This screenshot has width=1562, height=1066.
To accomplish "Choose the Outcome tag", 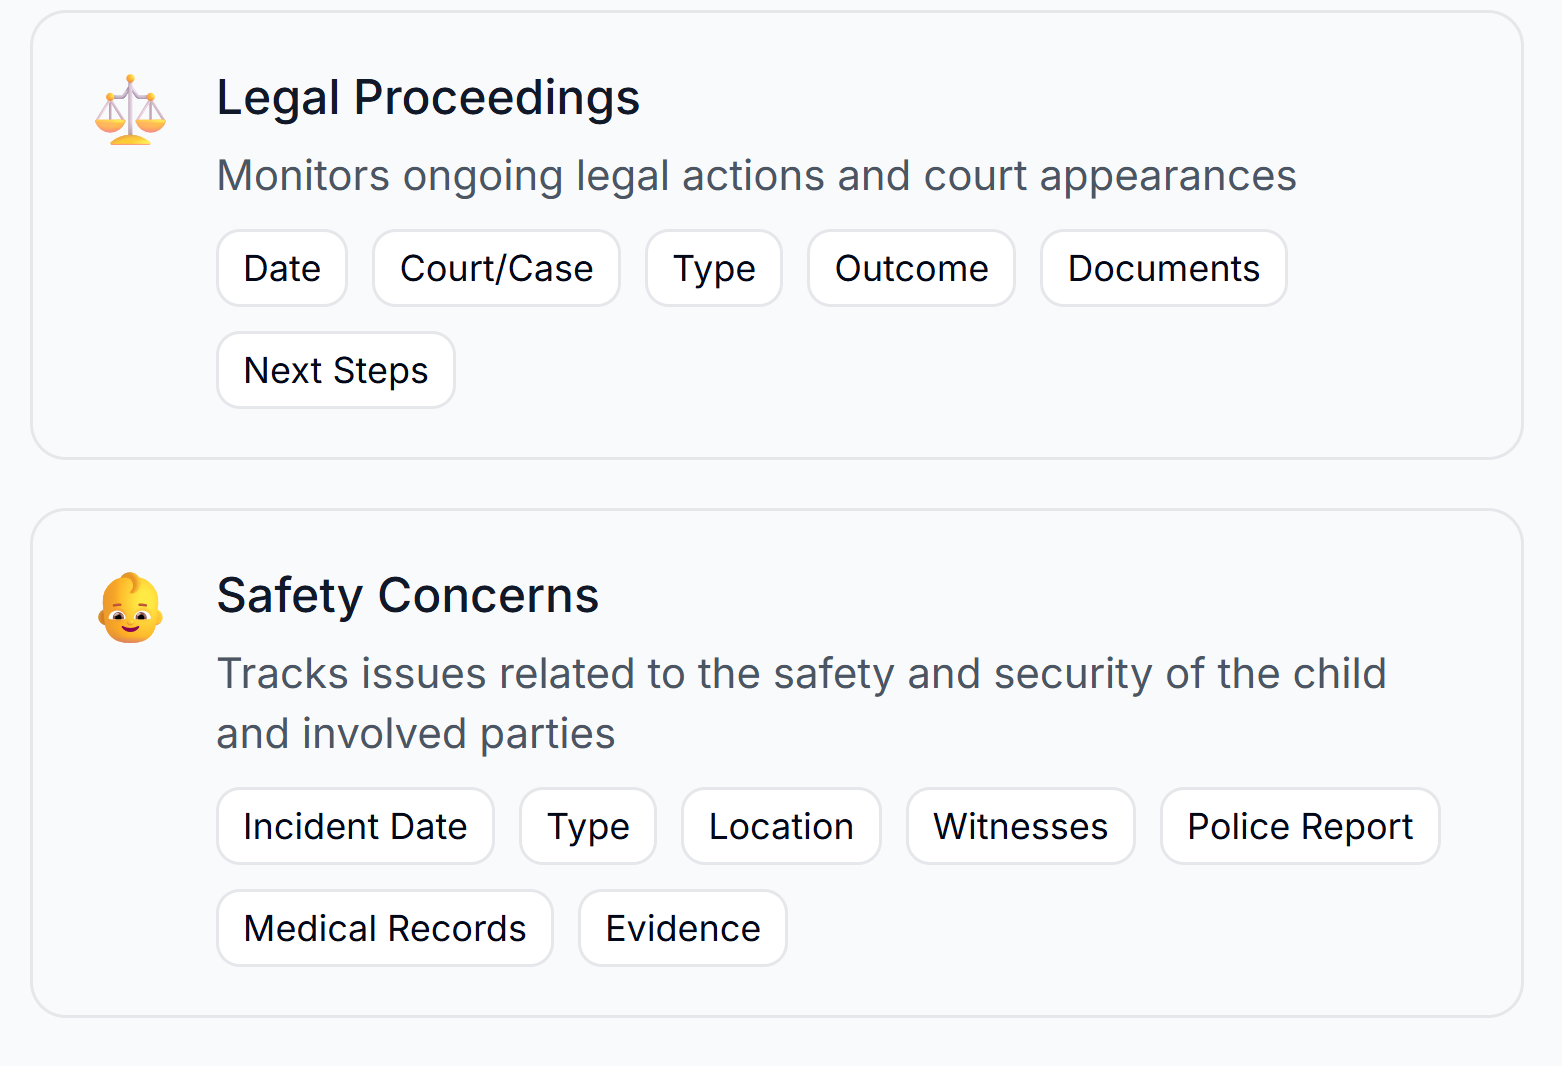I will coord(912,268).
